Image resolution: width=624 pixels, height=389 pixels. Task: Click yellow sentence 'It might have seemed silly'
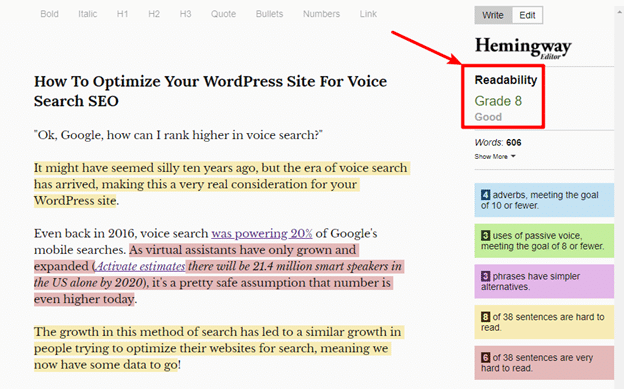coord(222,184)
